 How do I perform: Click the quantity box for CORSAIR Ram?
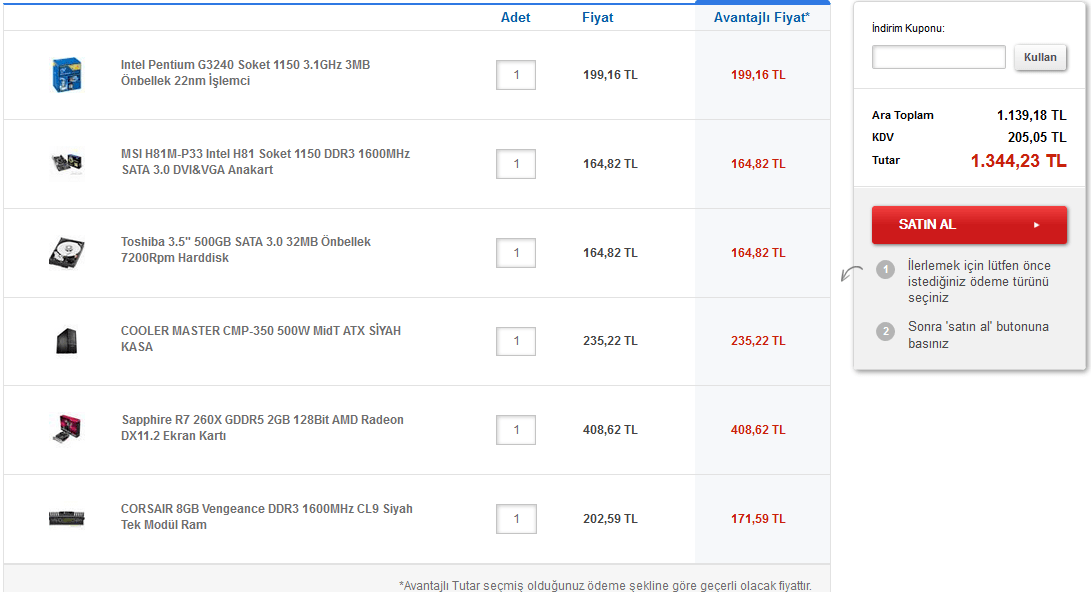pyautogui.click(x=516, y=519)
